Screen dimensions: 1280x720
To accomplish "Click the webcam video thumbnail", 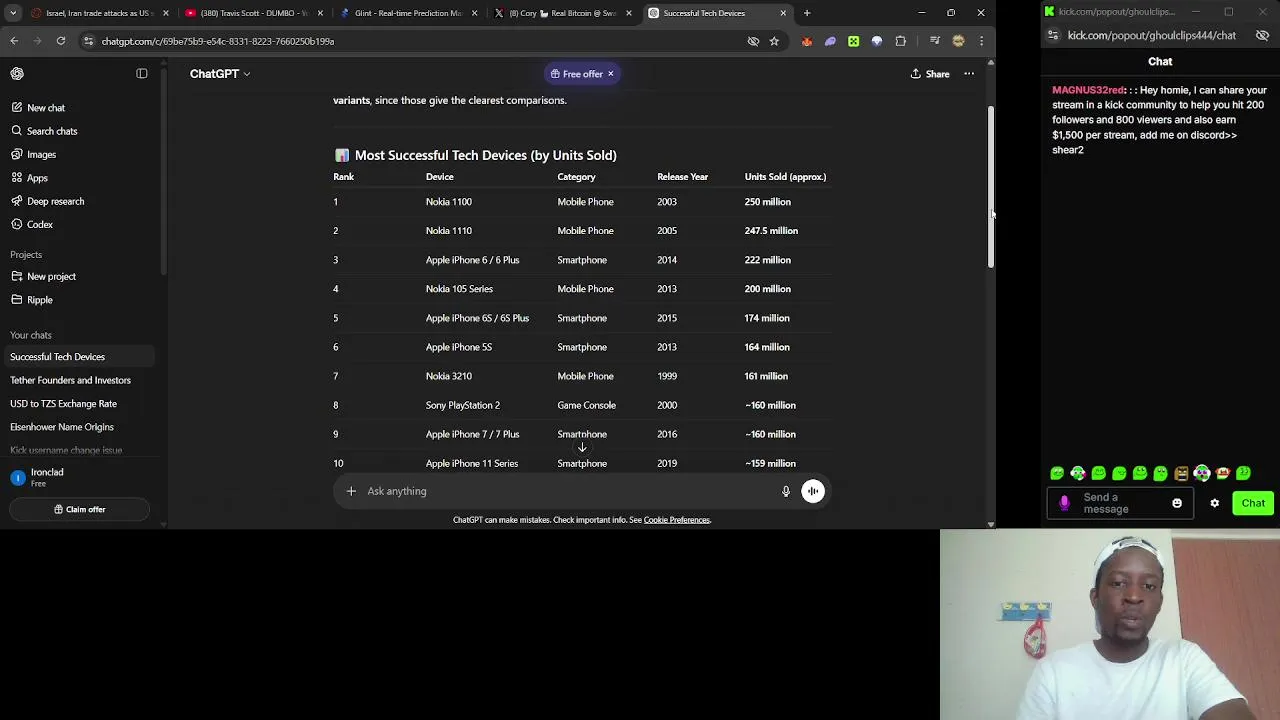I will point(1110,625).
